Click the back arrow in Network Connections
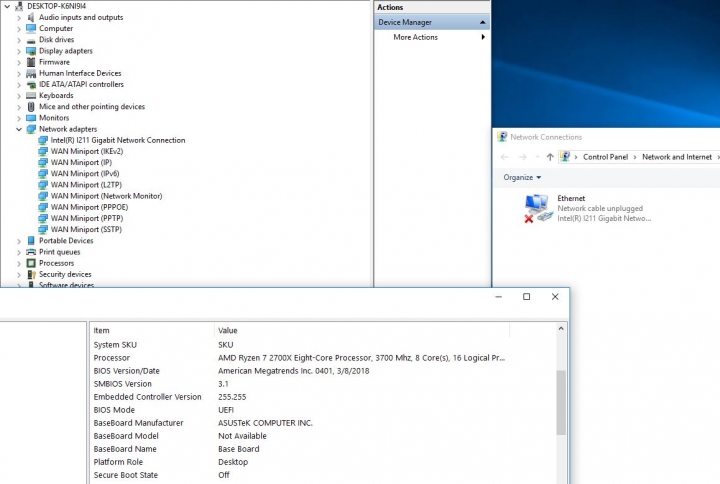The width and height of the screenshot is (720, 484). [x=504, y=157]
